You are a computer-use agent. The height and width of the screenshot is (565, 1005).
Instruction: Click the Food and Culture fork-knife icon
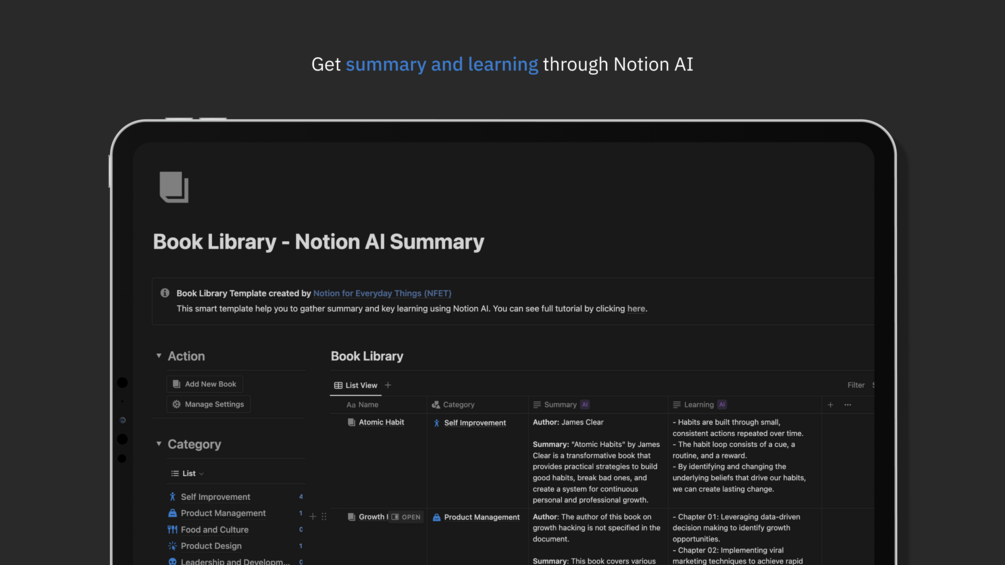172,530
